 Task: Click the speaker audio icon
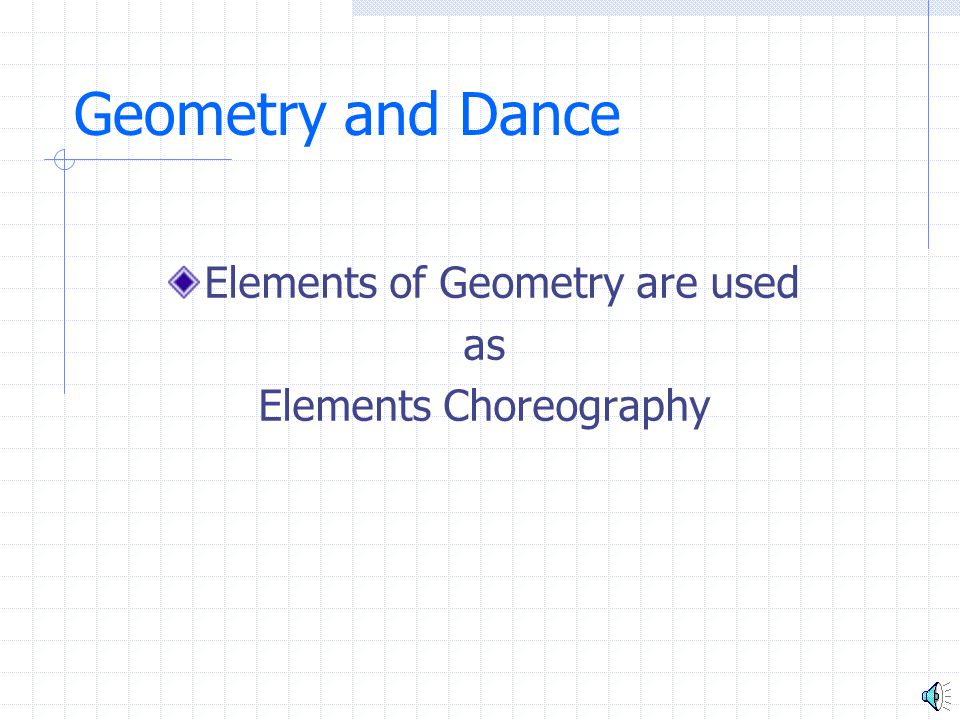[x=936, y=696]
